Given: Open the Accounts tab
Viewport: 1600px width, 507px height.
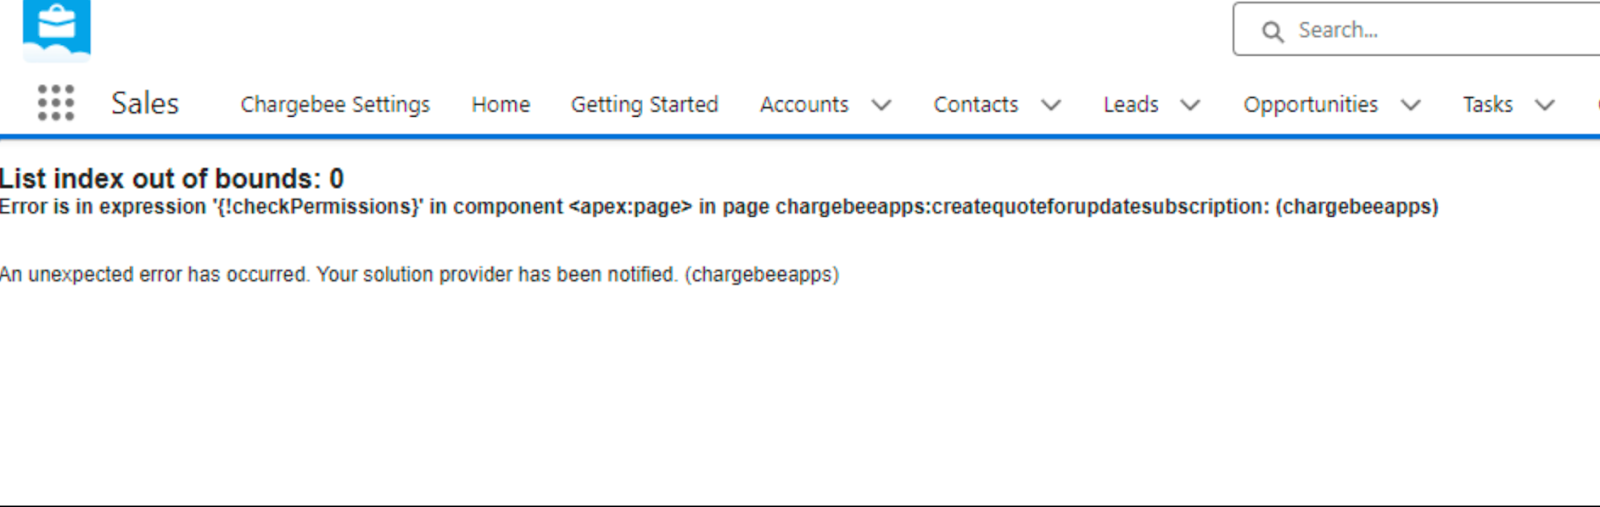Looking at the screenshot, I should click(804, 104).
